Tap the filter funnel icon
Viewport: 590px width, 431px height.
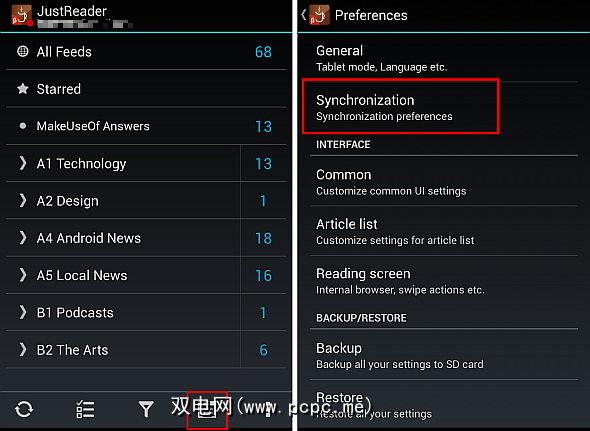click(146, 409)
